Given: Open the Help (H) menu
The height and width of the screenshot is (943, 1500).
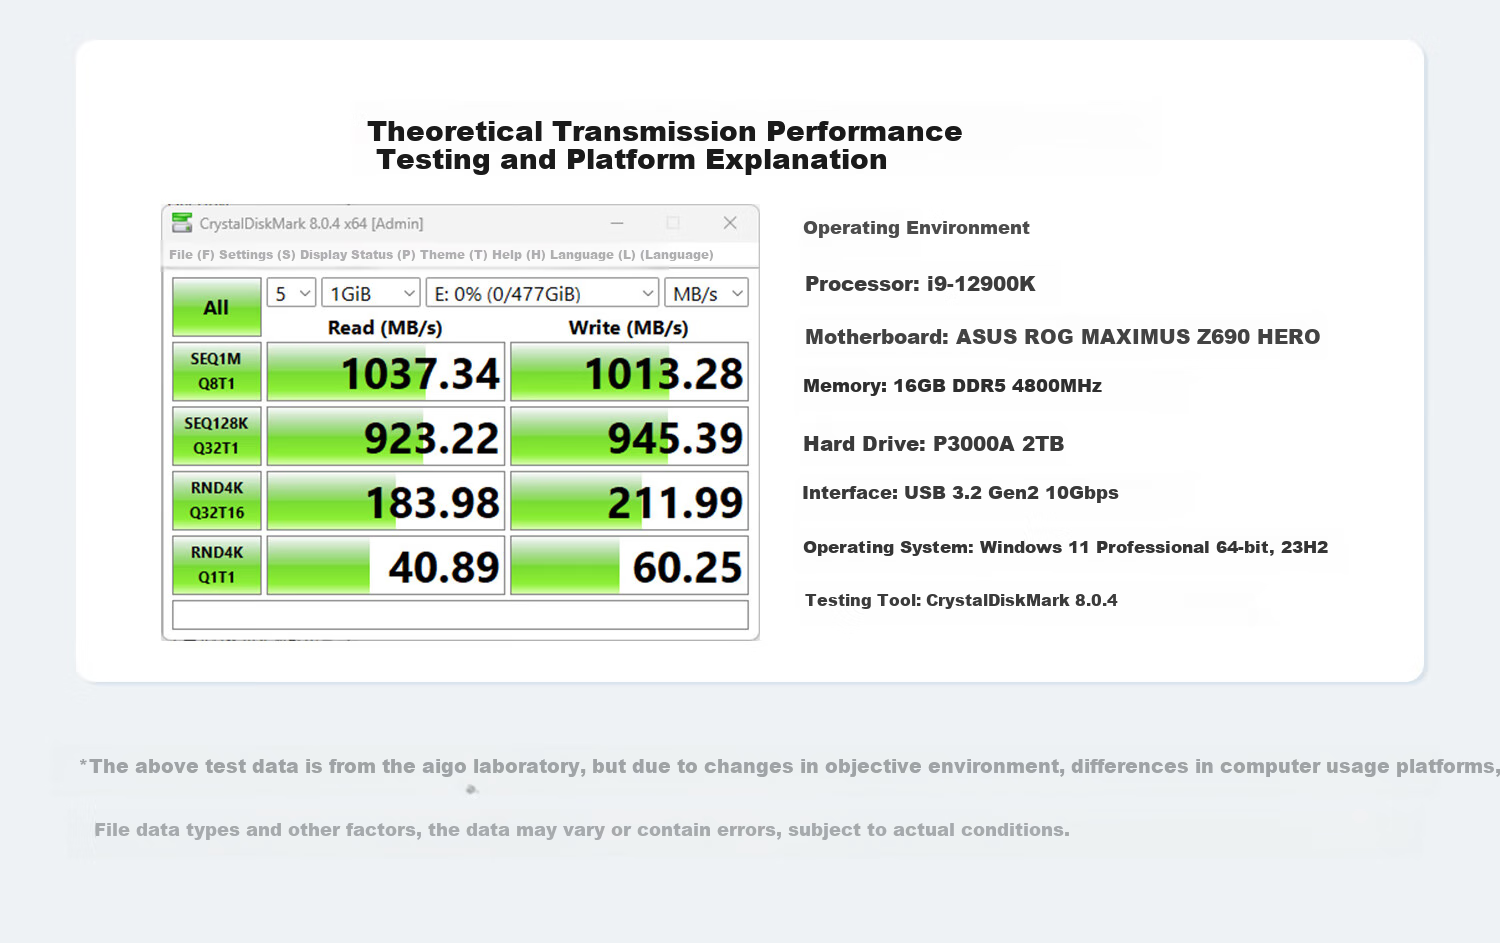Looking at the screenshot, I should tap(519, 255).
